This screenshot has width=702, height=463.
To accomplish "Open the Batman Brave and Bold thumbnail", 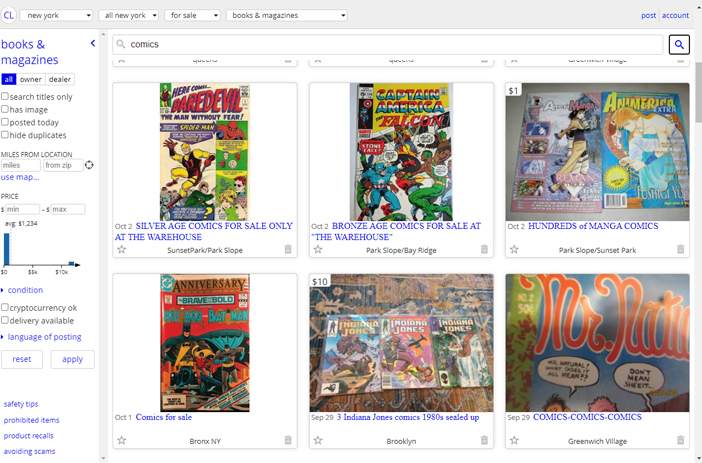I will pos(205,343).
